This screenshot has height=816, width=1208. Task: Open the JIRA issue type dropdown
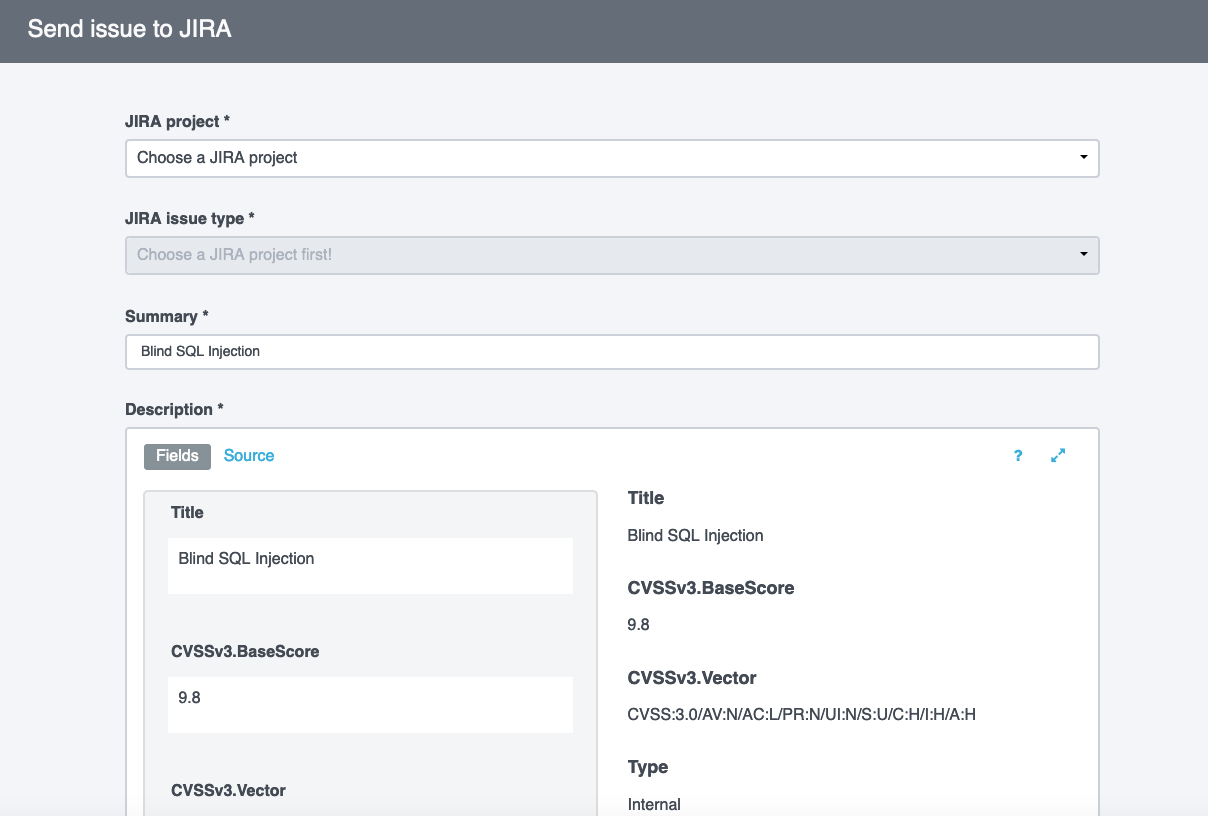(x=612, y=255)
